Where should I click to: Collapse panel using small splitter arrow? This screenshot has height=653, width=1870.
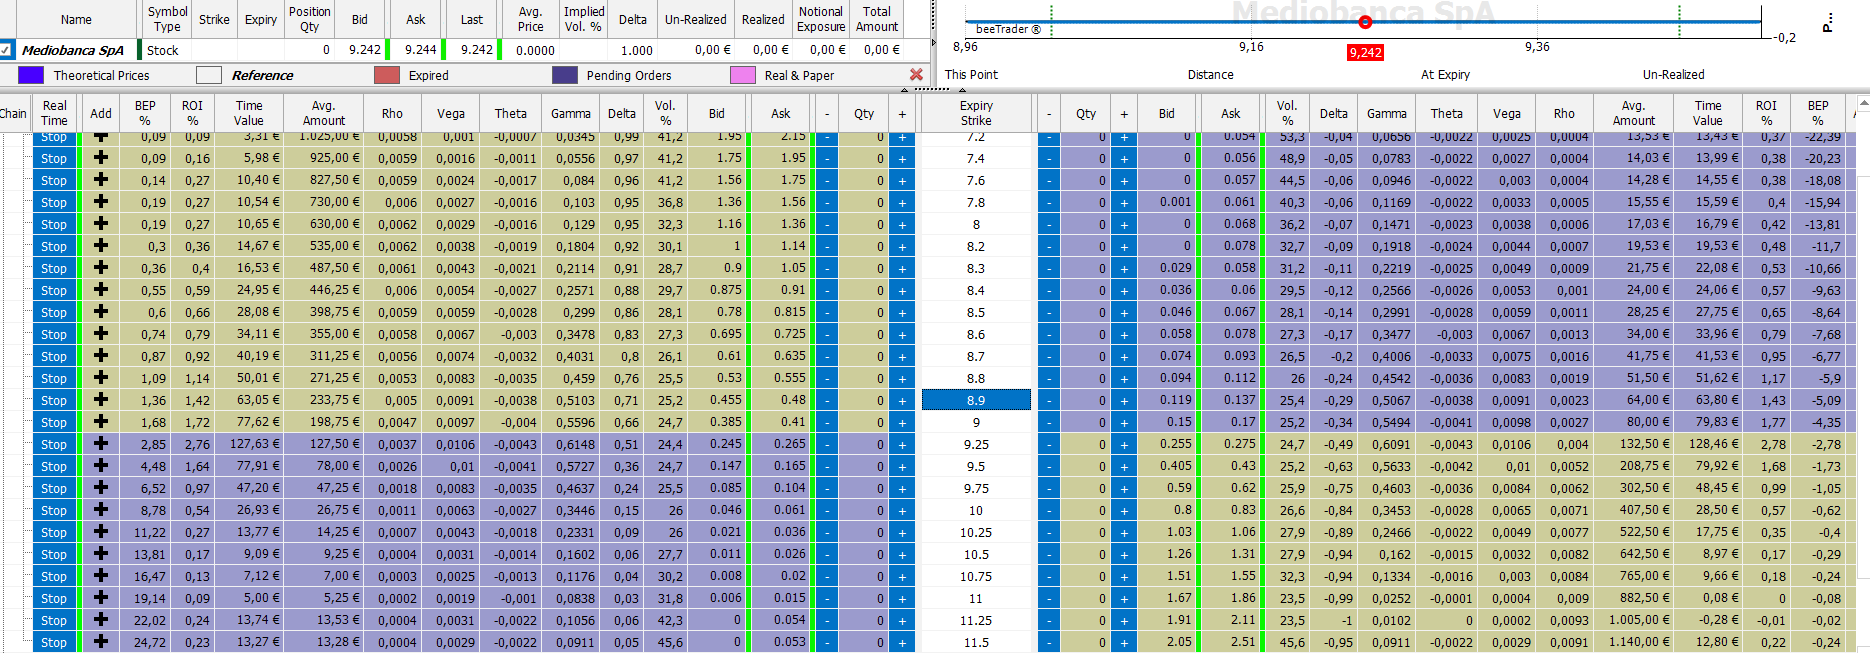click(x=904, y=90)
